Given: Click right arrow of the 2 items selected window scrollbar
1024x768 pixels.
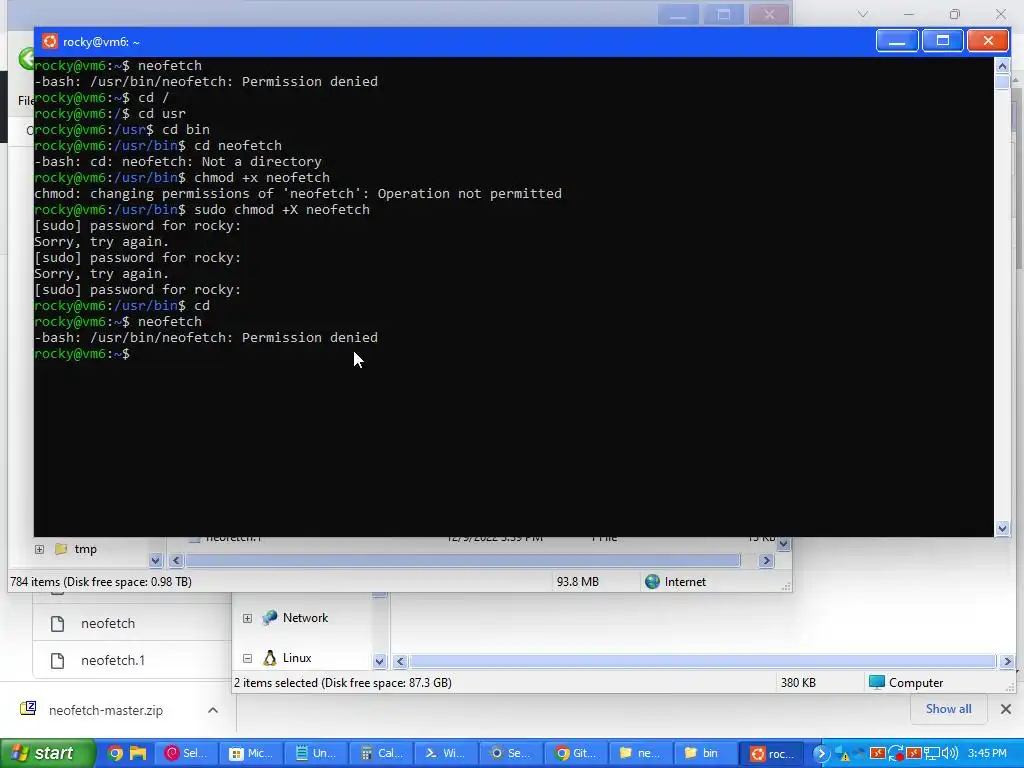Looking at the screenshot, I should point(1006,661).
